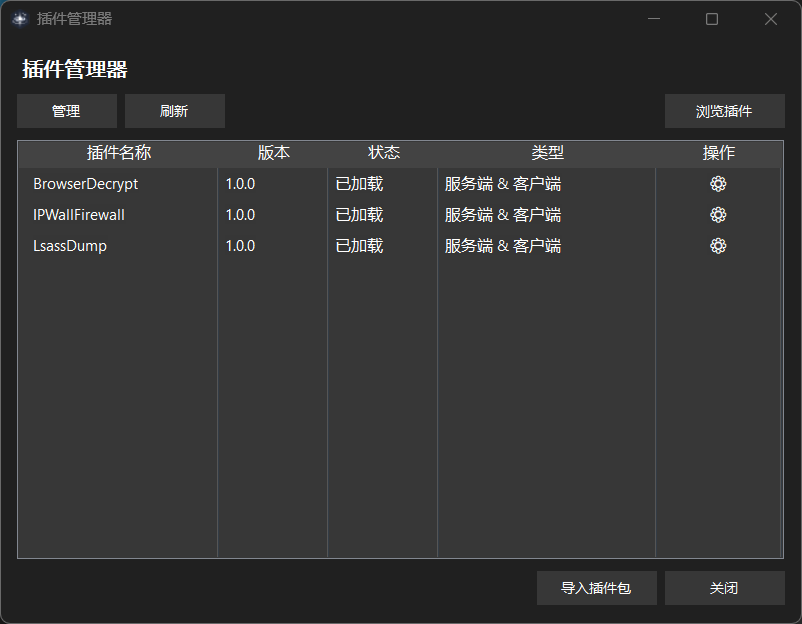Click 服务端 & 客户端 type for BrowserDecrypt

[x=503, y=184]
